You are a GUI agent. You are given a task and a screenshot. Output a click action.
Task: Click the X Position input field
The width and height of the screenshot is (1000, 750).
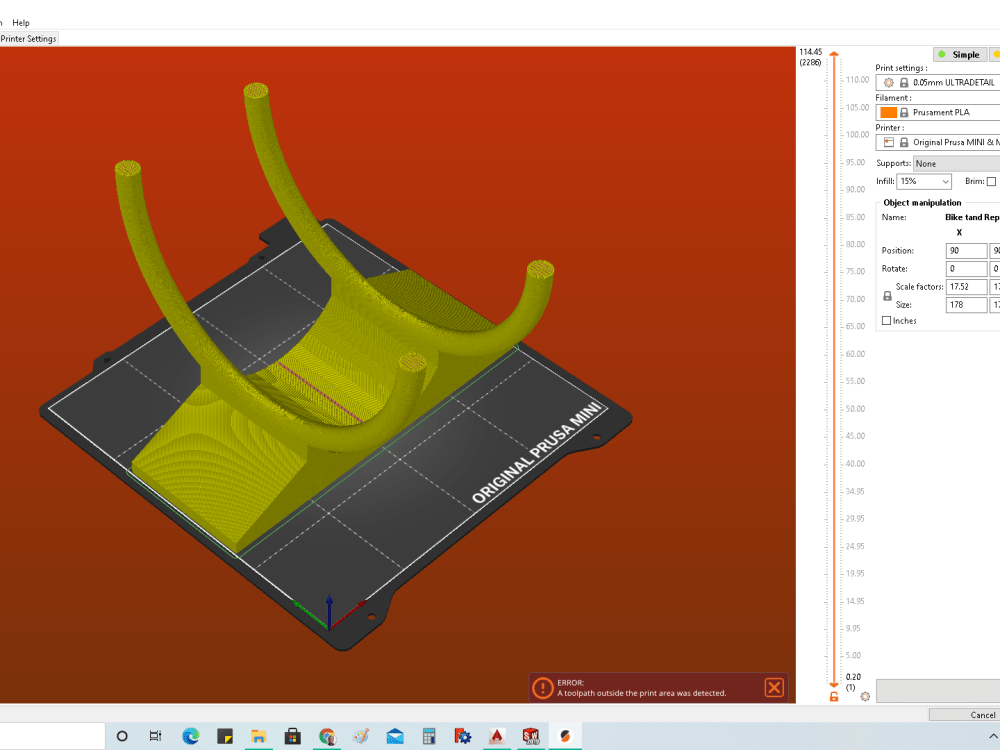point(966,250)
